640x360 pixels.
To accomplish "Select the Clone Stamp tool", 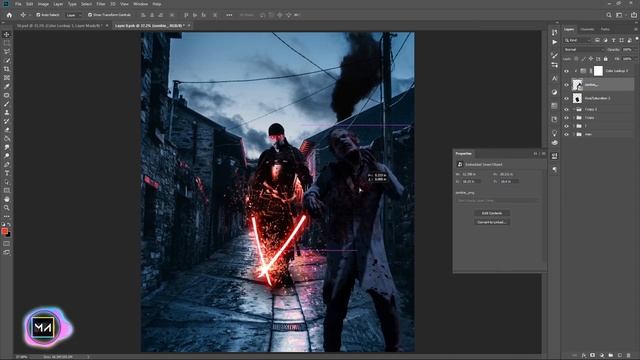I will [7, 112].
